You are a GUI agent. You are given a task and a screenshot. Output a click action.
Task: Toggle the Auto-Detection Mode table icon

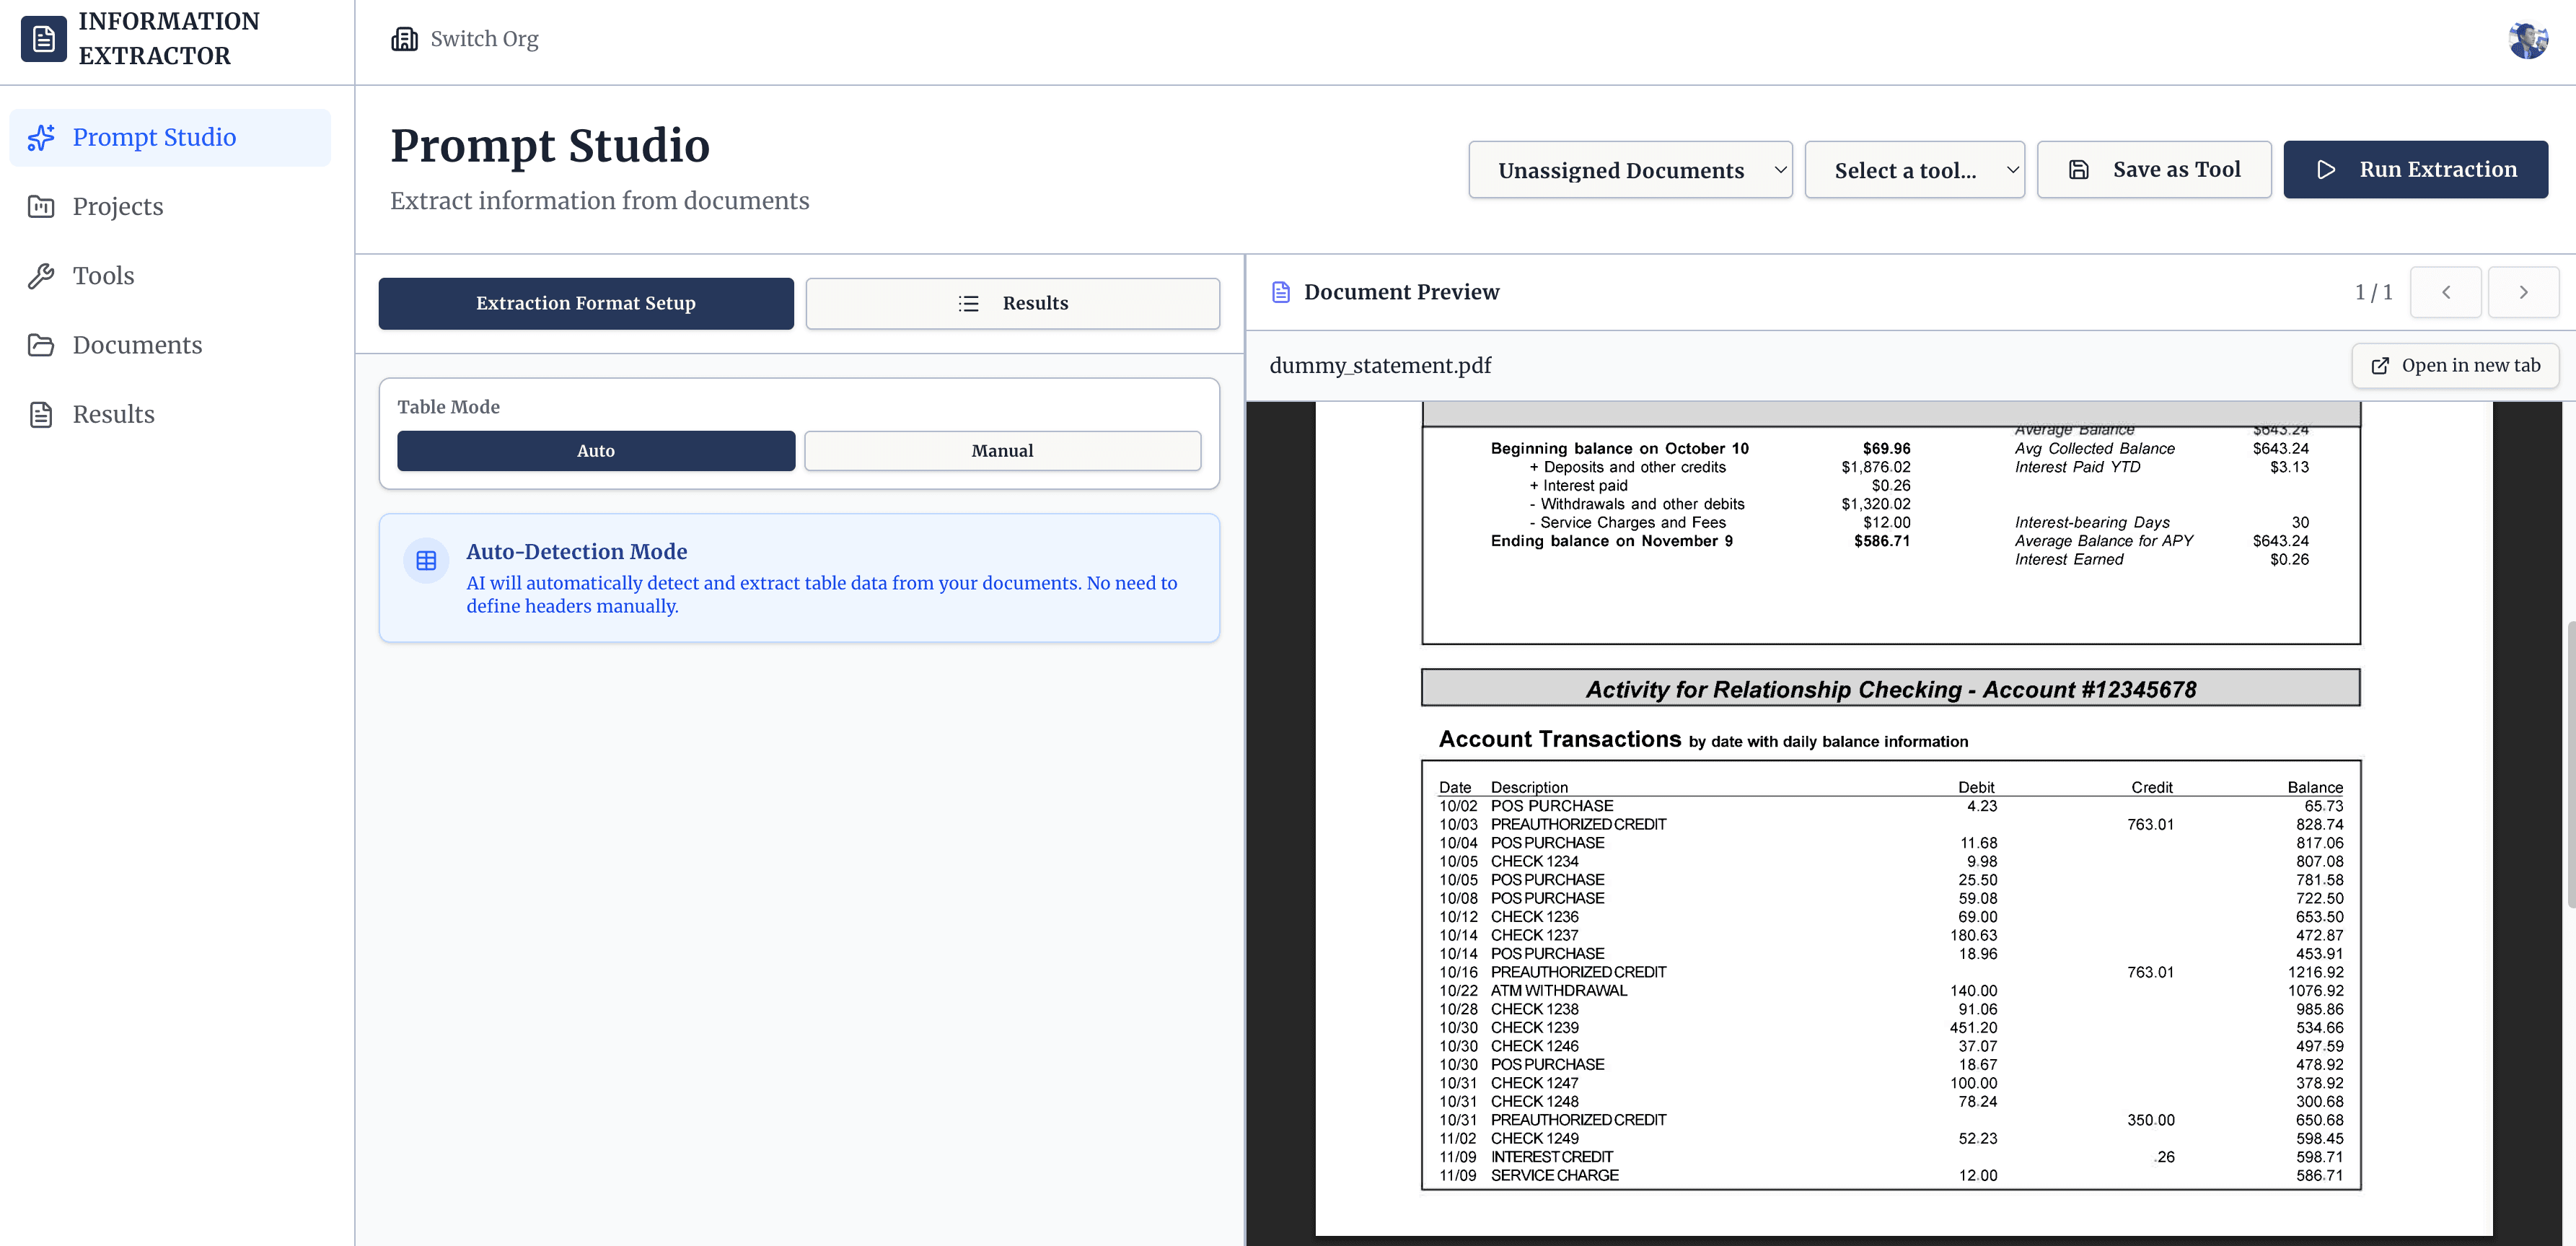point(426,560)
